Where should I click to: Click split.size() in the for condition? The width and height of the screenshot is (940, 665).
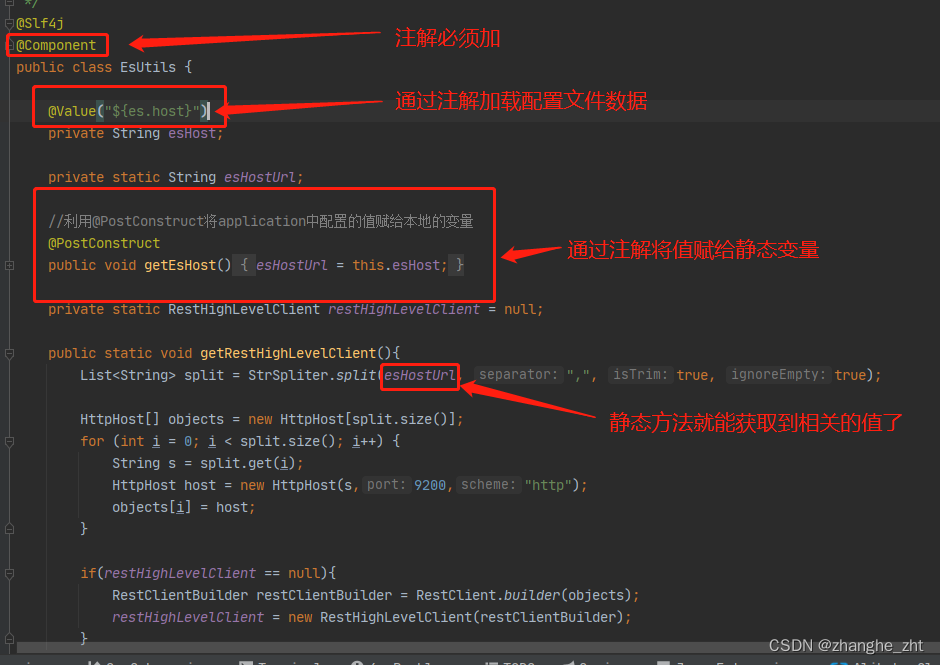click(x=288, y=441)
